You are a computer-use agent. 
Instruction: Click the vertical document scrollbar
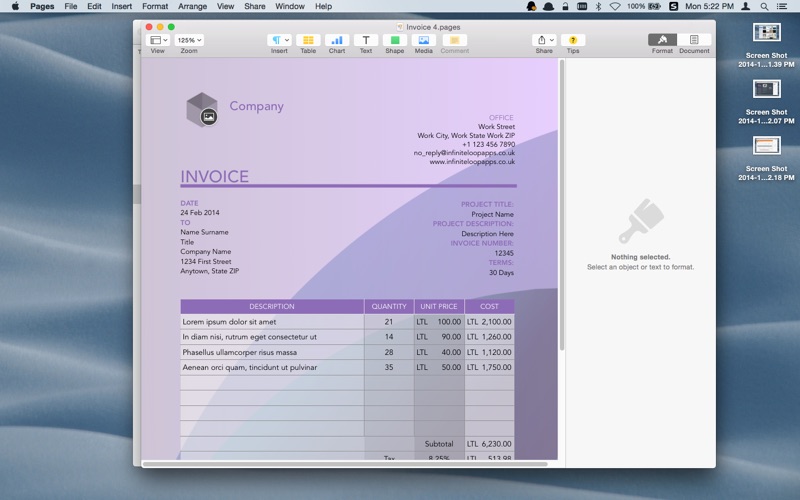pyautogui.click(x=562, y=205)
